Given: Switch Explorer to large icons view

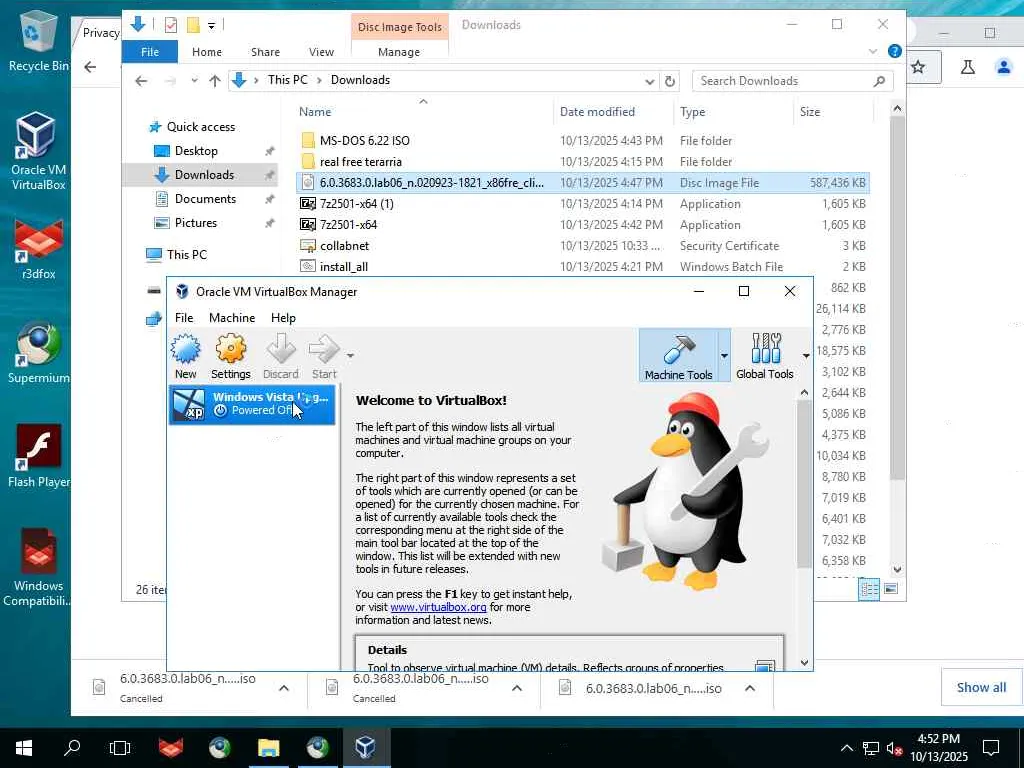Looking at the screenshot, I should [x=891, y=589].
